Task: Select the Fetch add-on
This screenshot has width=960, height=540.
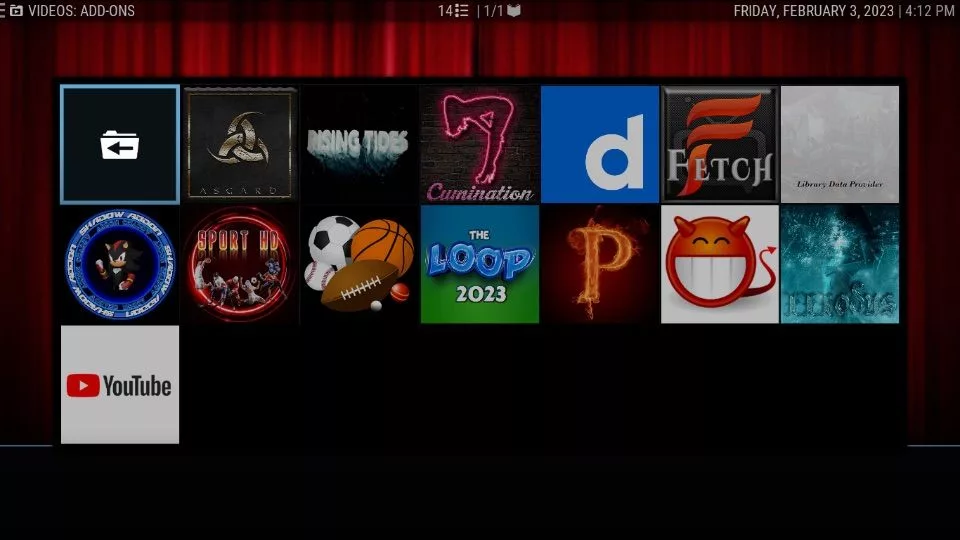Action: click(720, 144)
